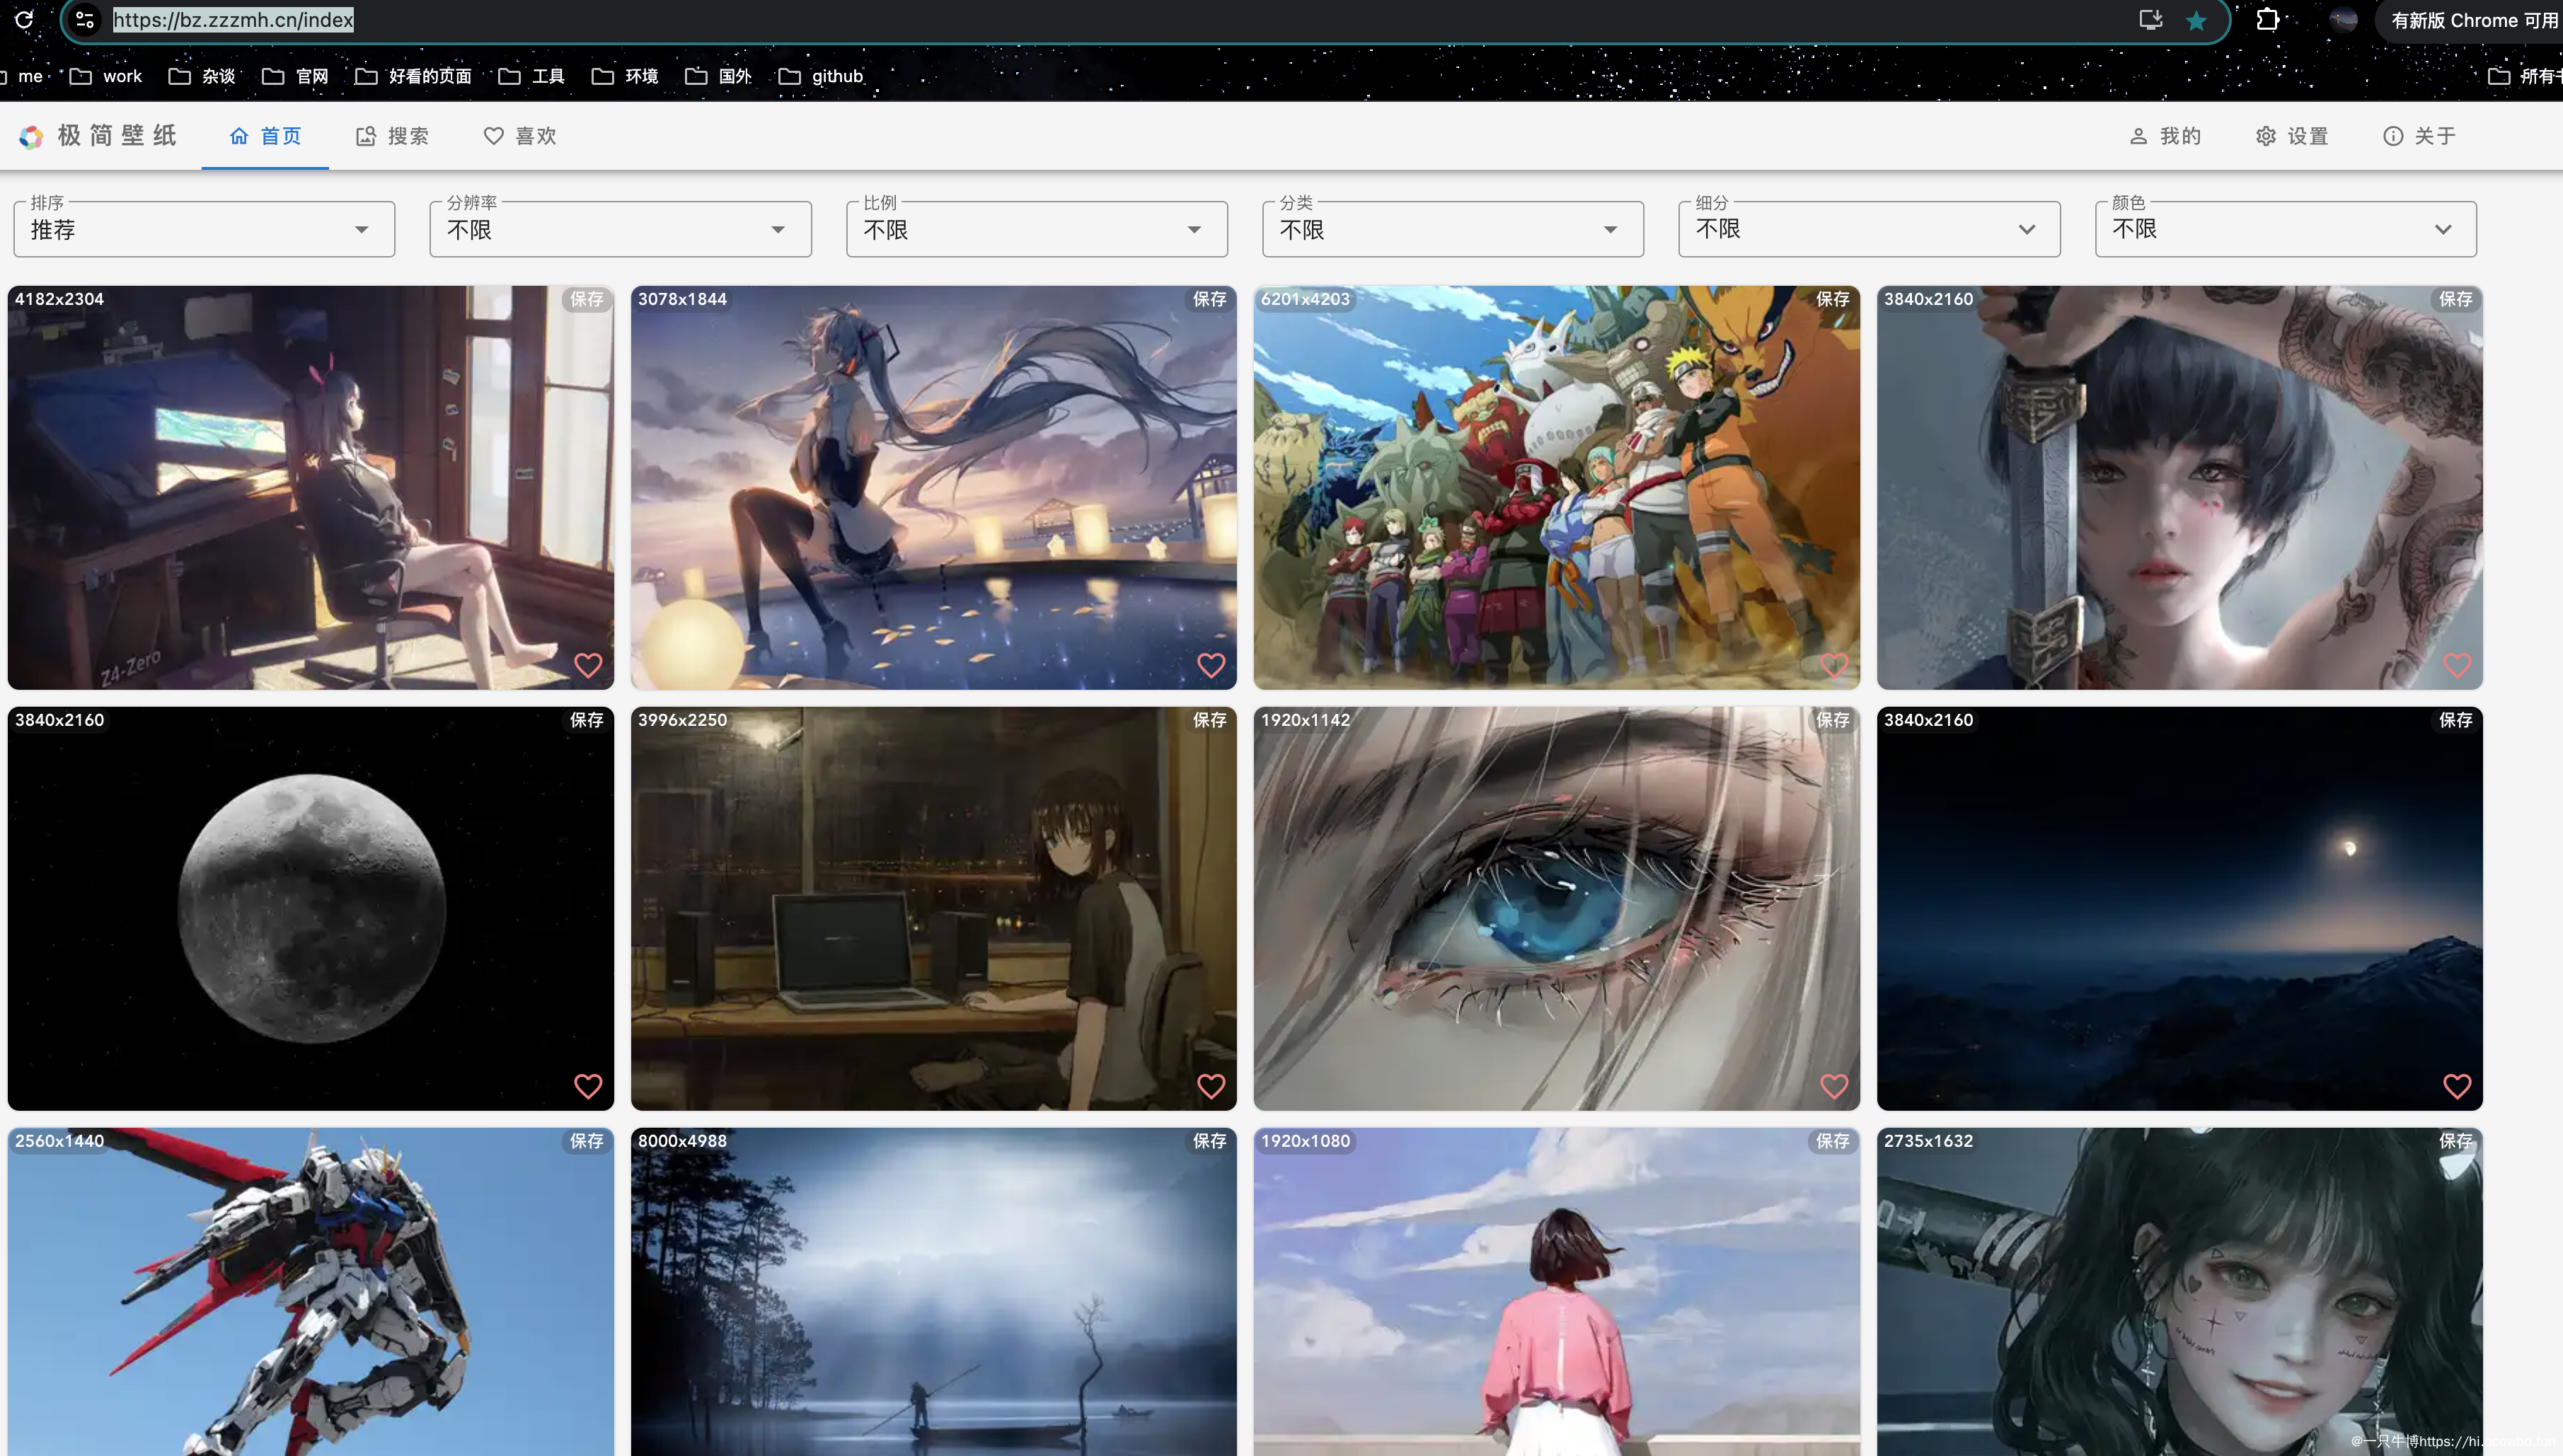2563x1456 pixels.
Task: Like the black moon wallpaper heart
Action: click(588, 1086)
